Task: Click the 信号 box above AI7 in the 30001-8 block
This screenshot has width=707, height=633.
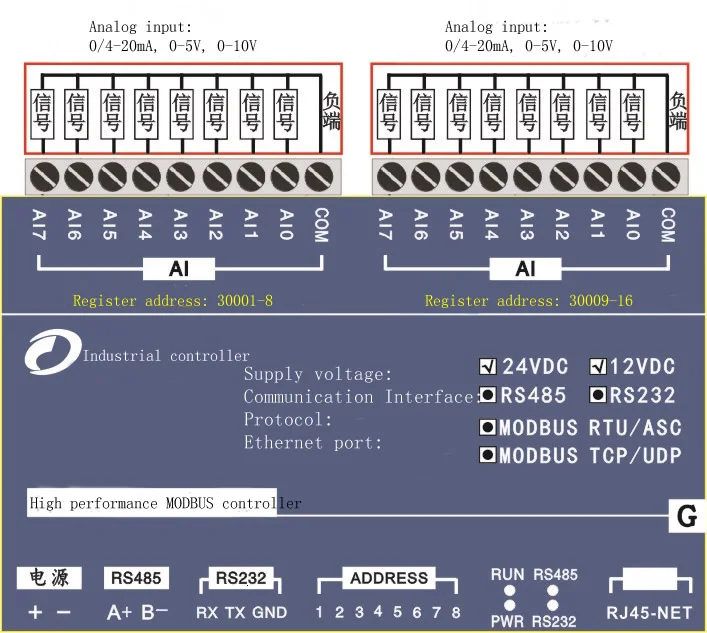Action: pyautogui.click(x=42, y=115)
